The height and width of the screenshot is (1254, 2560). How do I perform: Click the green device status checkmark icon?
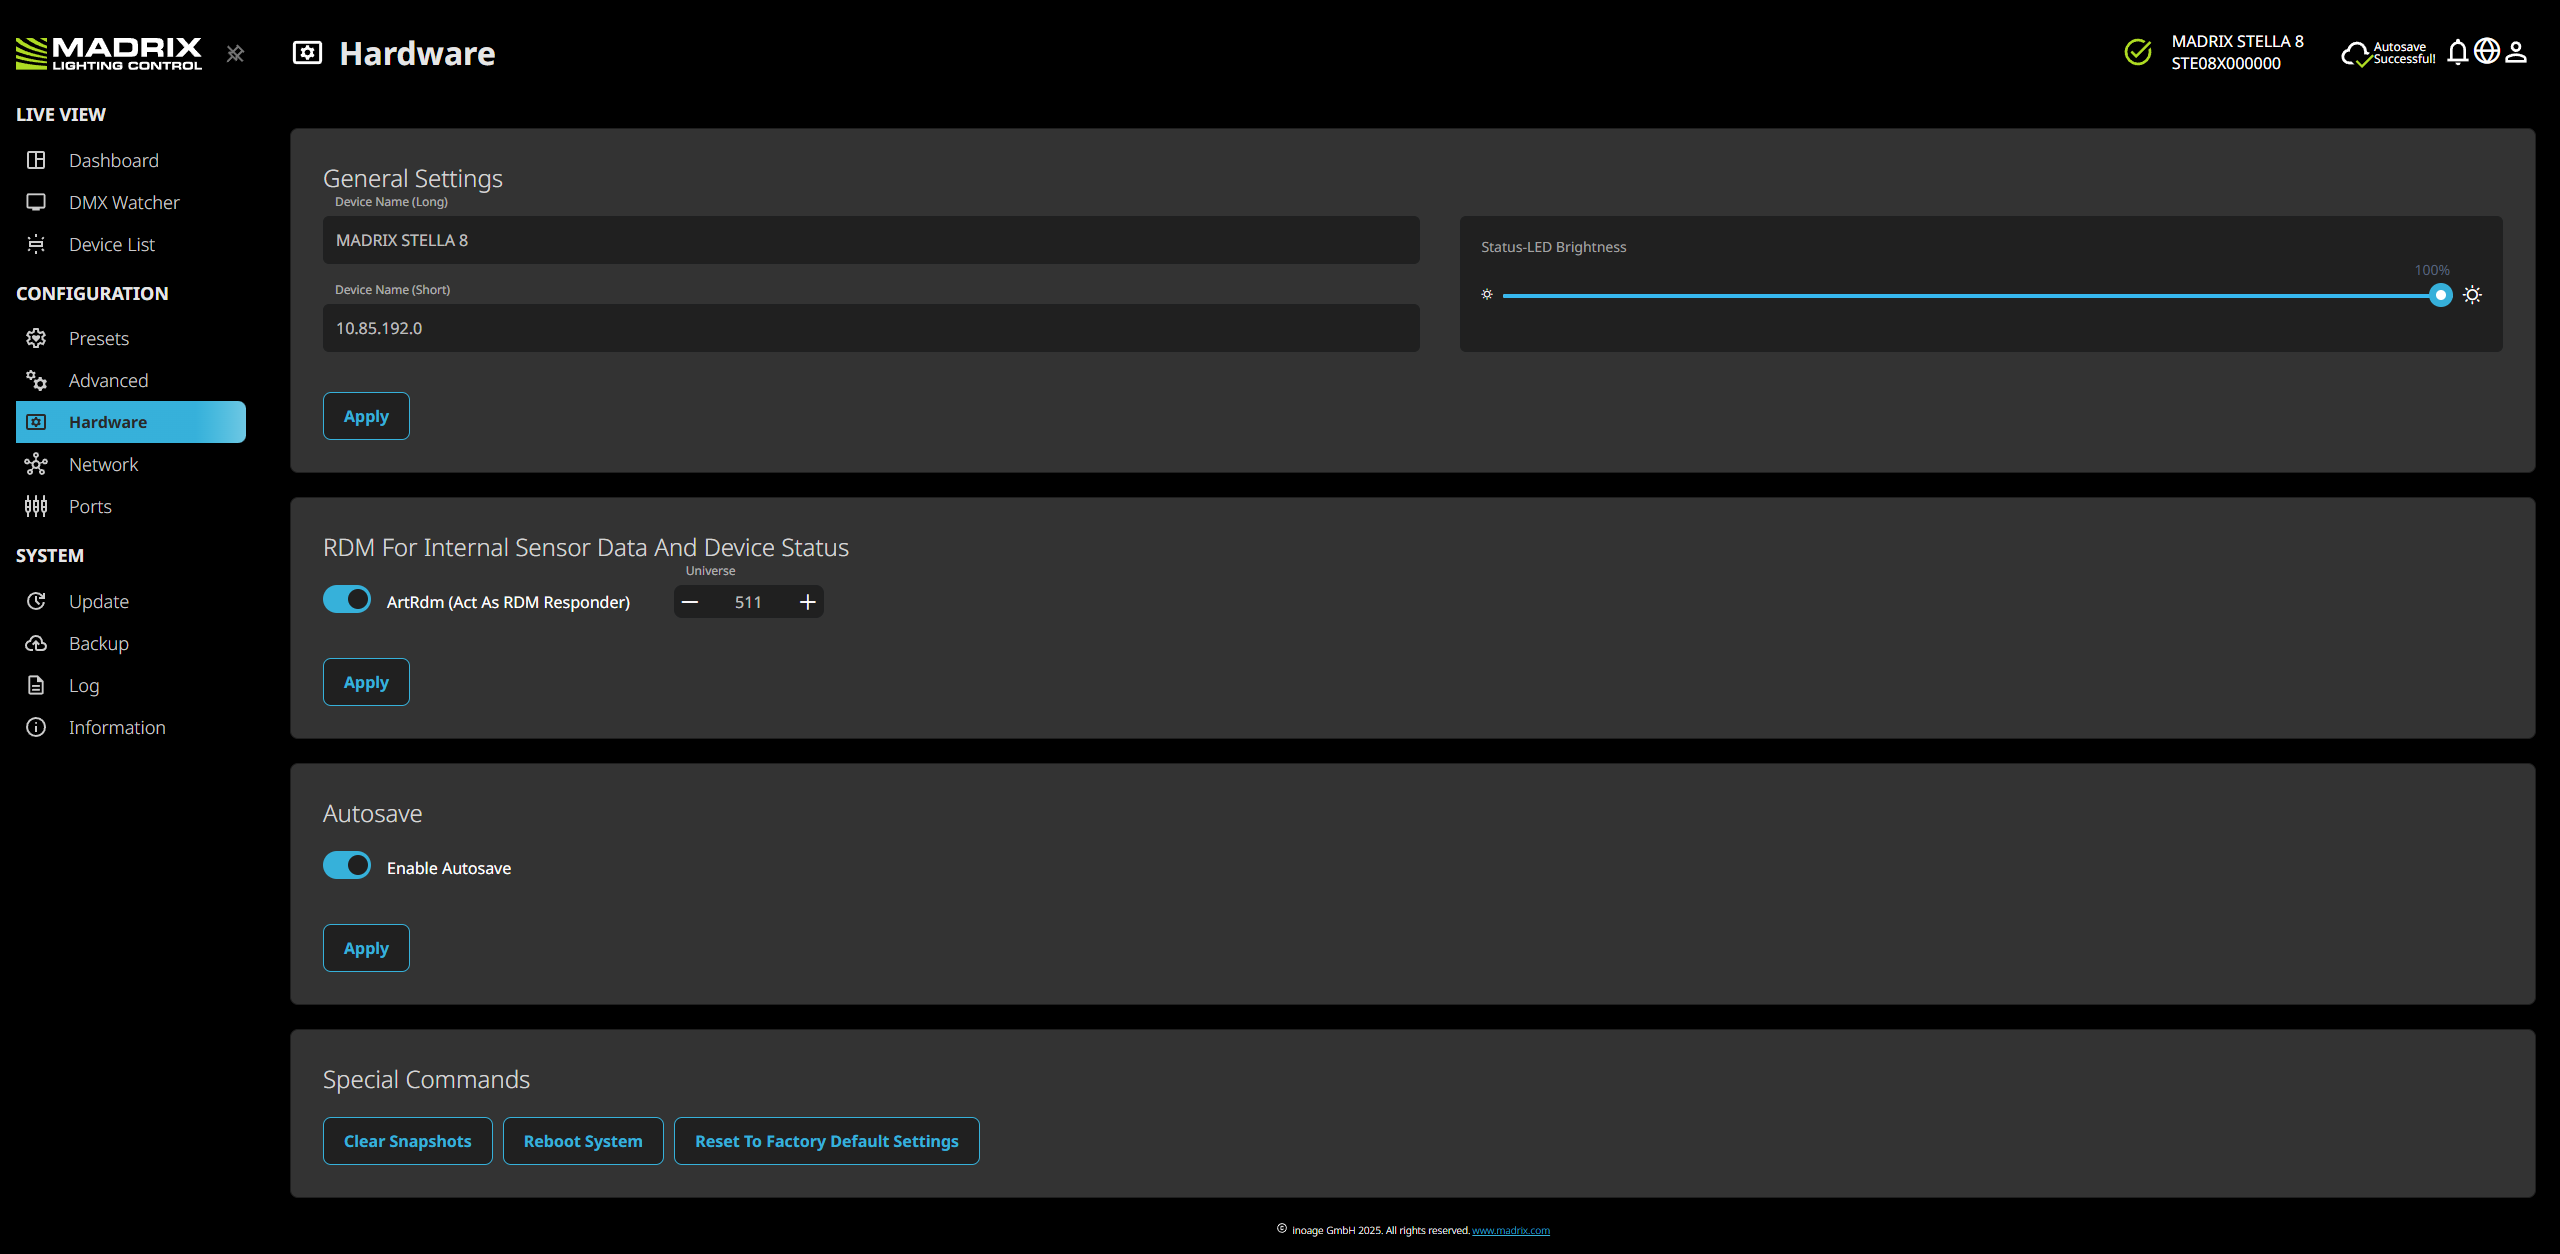point(2138,52)
